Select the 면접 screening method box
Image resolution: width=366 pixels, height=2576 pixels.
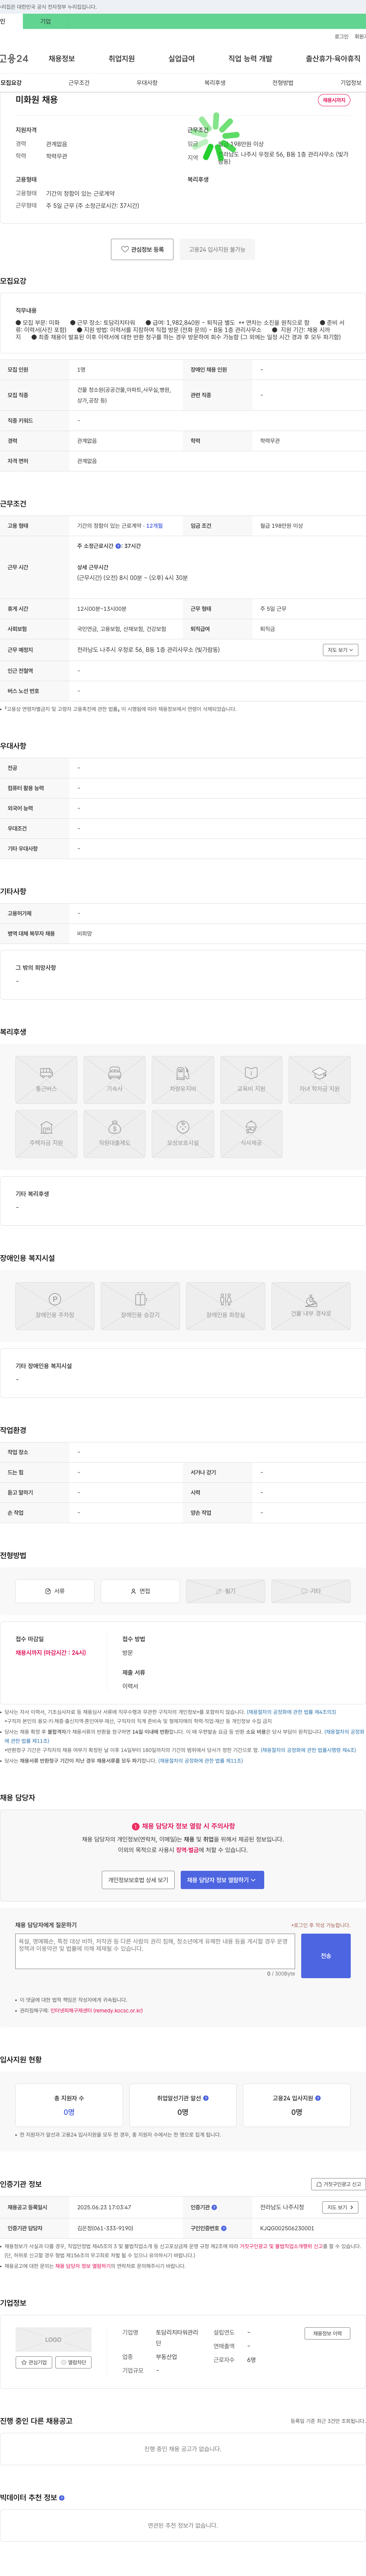click(140, 1591)
